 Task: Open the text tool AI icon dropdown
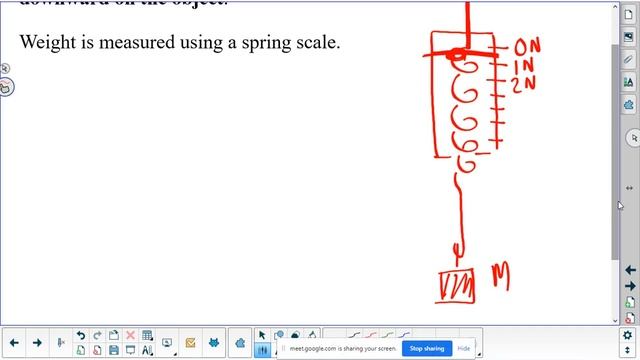click(147, 350)
